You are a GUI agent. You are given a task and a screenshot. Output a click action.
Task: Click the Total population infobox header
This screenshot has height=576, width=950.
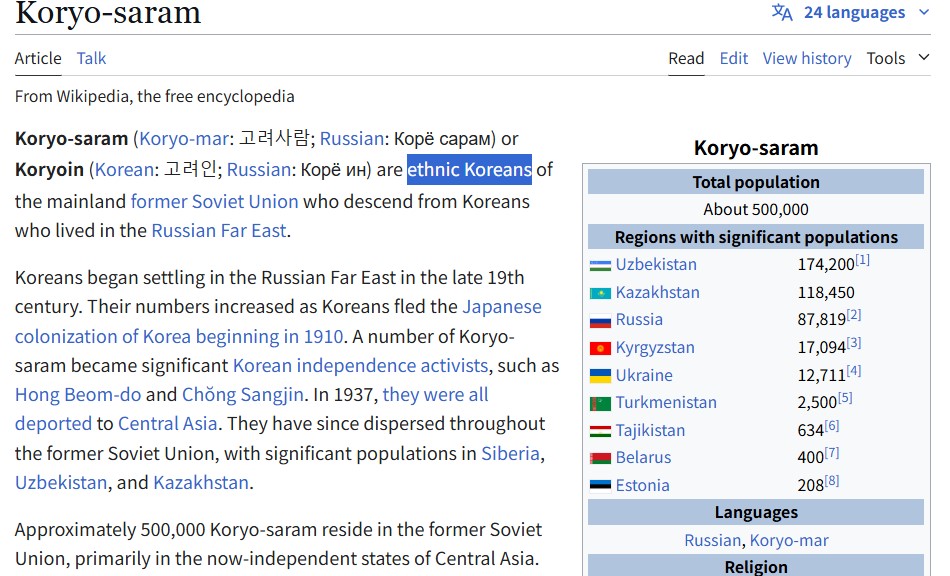click(756, 182)
